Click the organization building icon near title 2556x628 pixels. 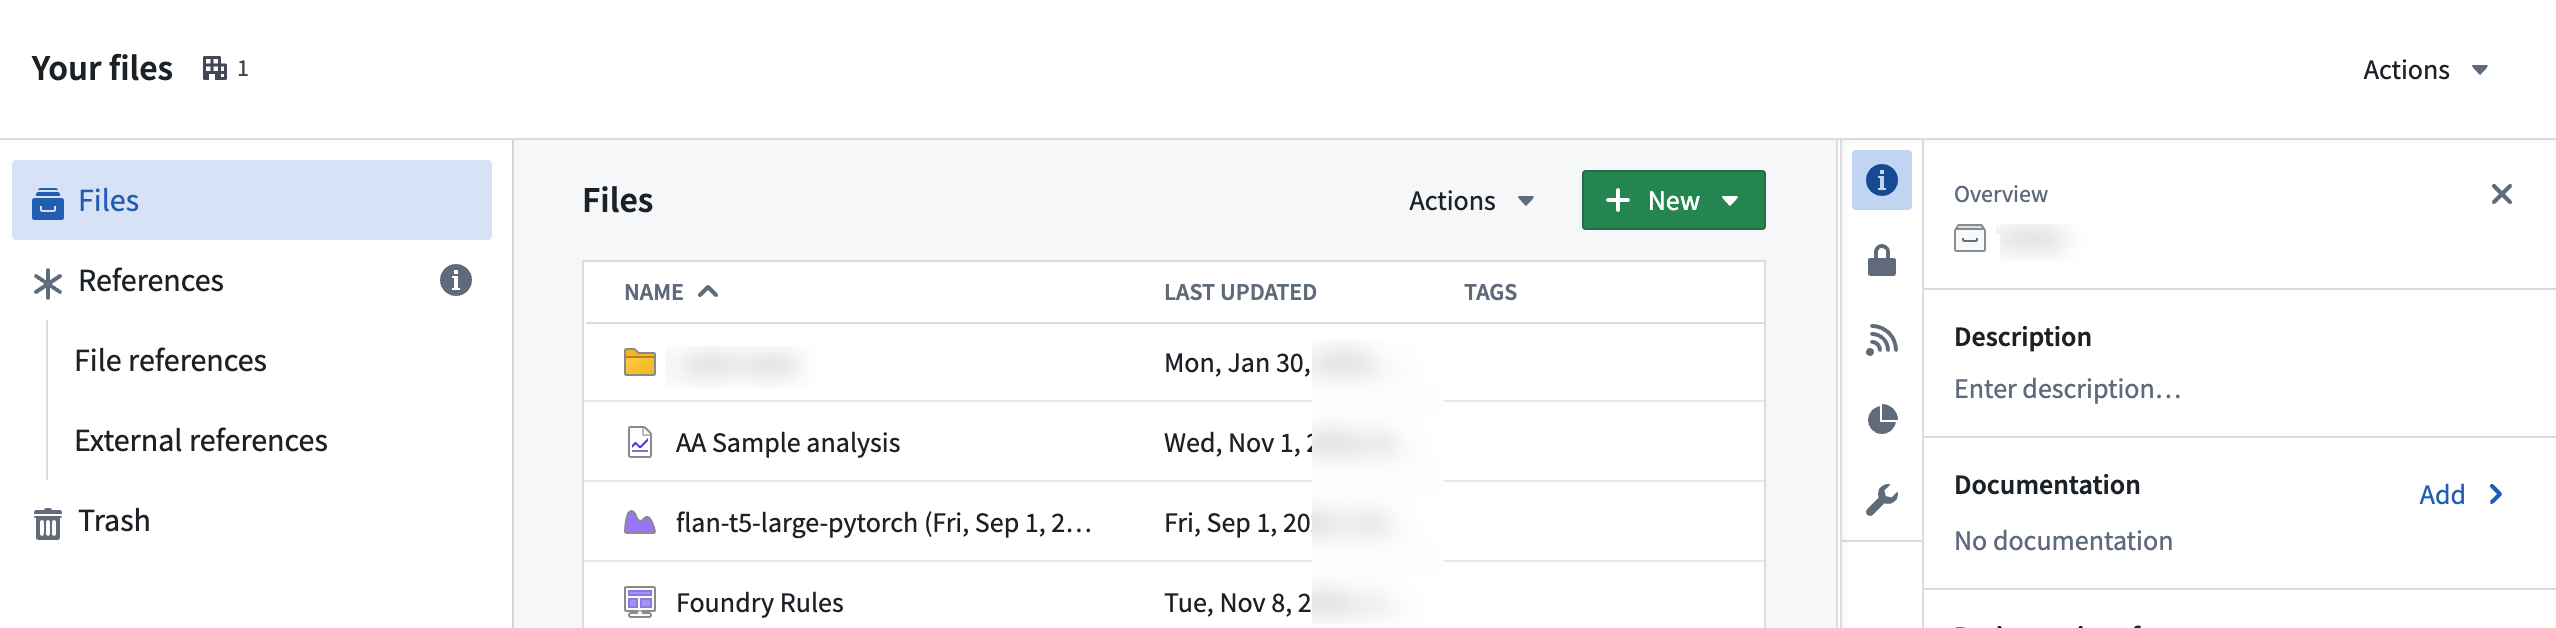click(x=214, y=68)
